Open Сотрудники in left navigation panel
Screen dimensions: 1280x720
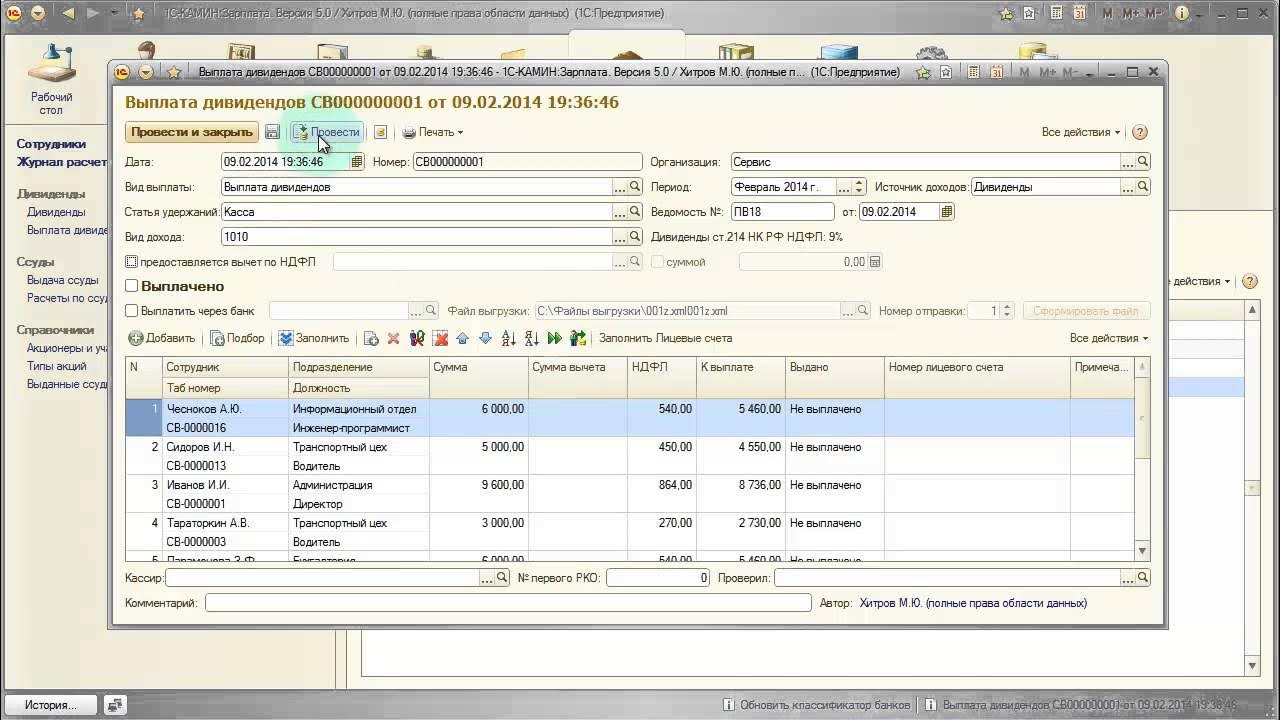[x=51, y=144]
